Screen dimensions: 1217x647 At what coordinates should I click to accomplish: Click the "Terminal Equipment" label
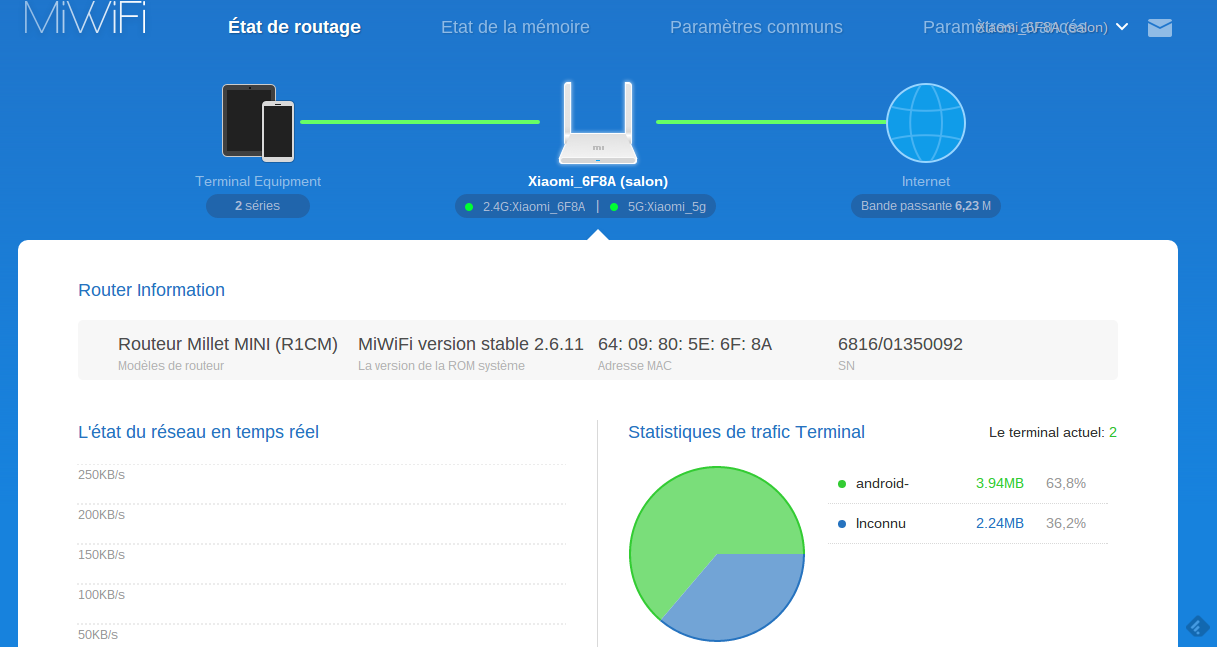tap(258, 181)
